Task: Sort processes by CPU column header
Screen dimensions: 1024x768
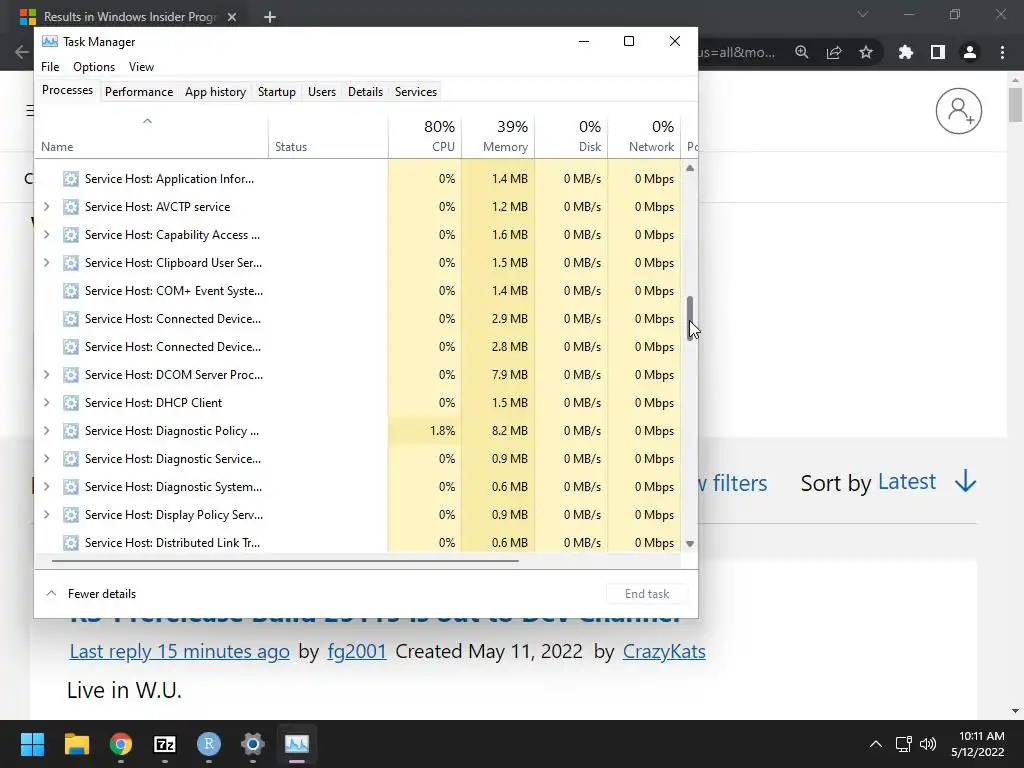Action: tap(425, 136)
